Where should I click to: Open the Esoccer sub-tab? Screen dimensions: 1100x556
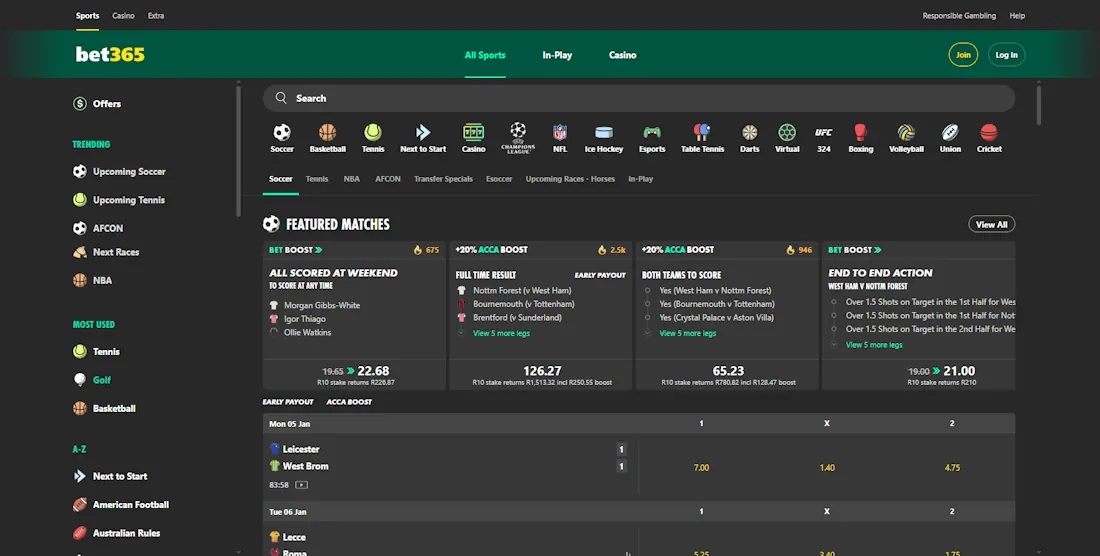(x=499, y=179)
